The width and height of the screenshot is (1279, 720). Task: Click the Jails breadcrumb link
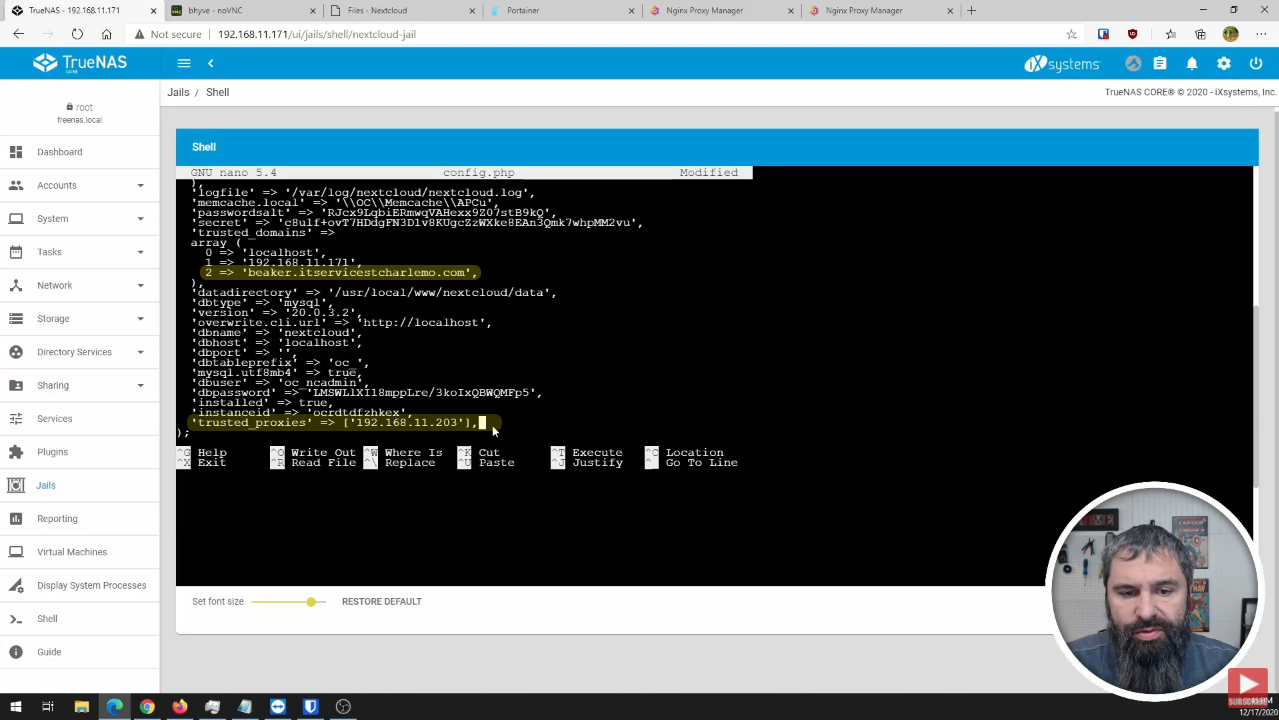click(x=178, y=92)
